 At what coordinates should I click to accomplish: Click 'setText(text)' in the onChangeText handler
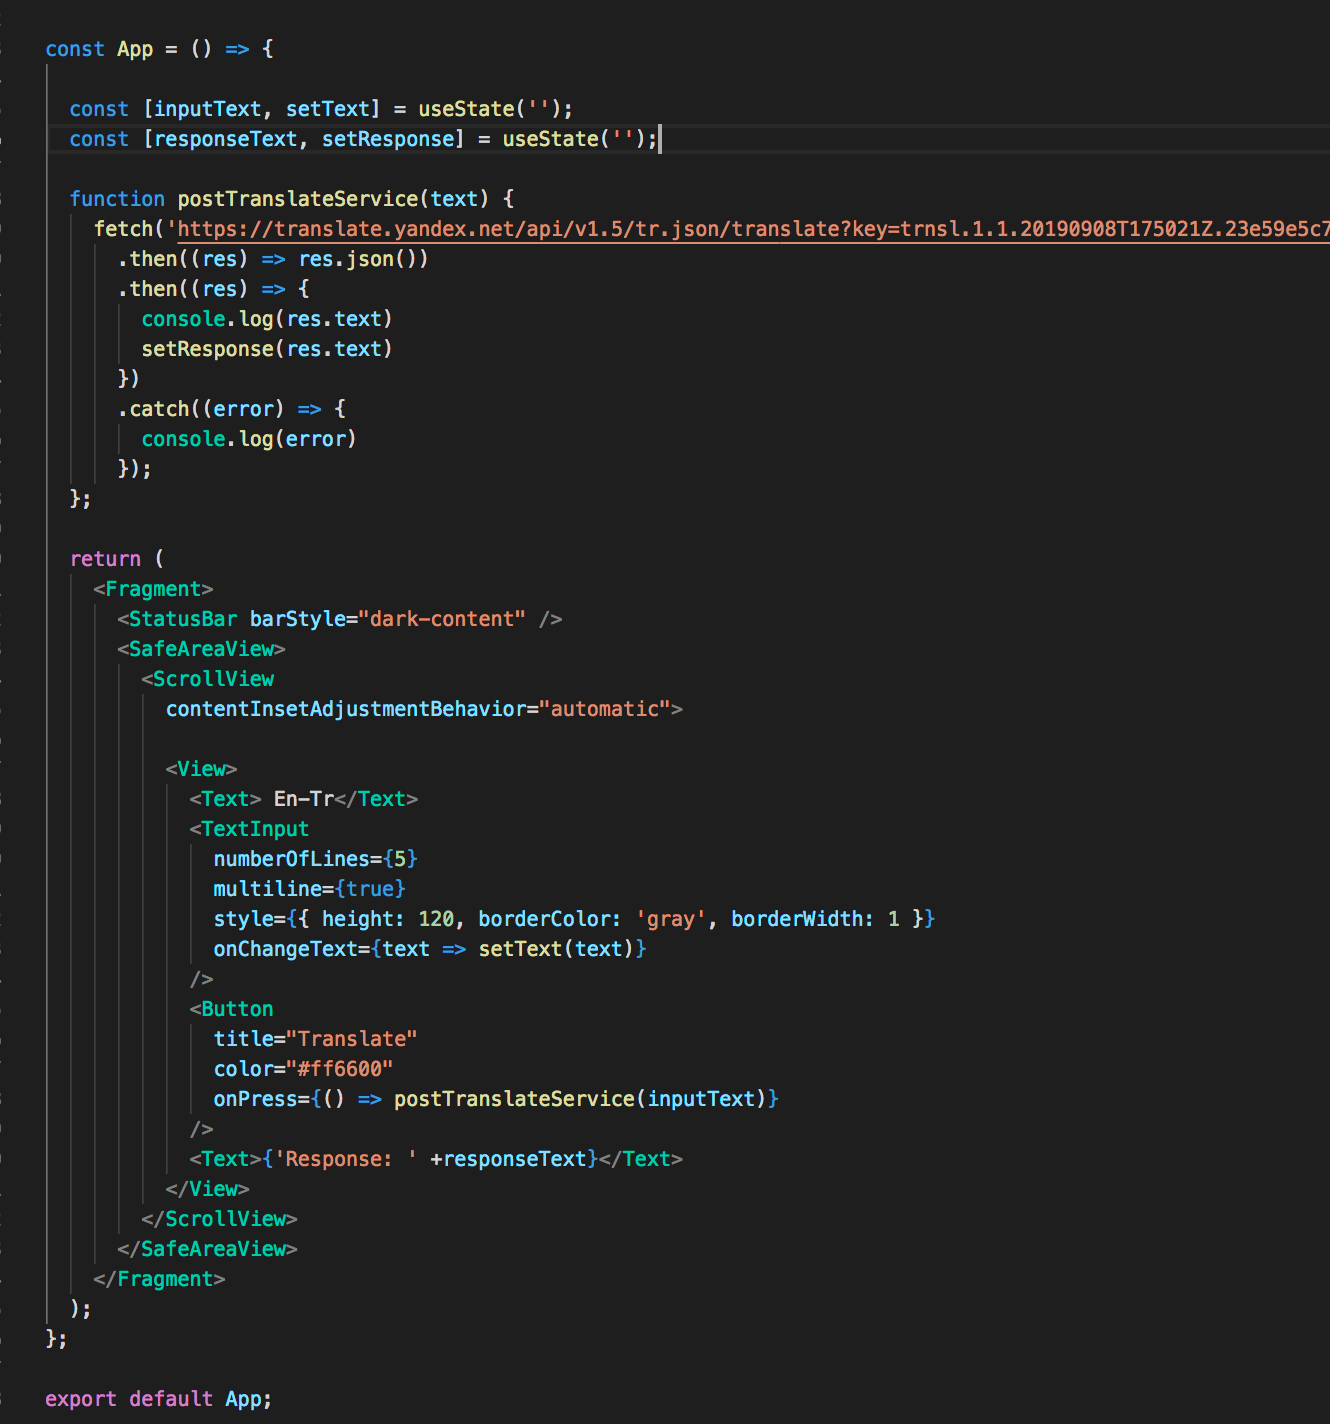pyautogui.click(x=556, y=949)
